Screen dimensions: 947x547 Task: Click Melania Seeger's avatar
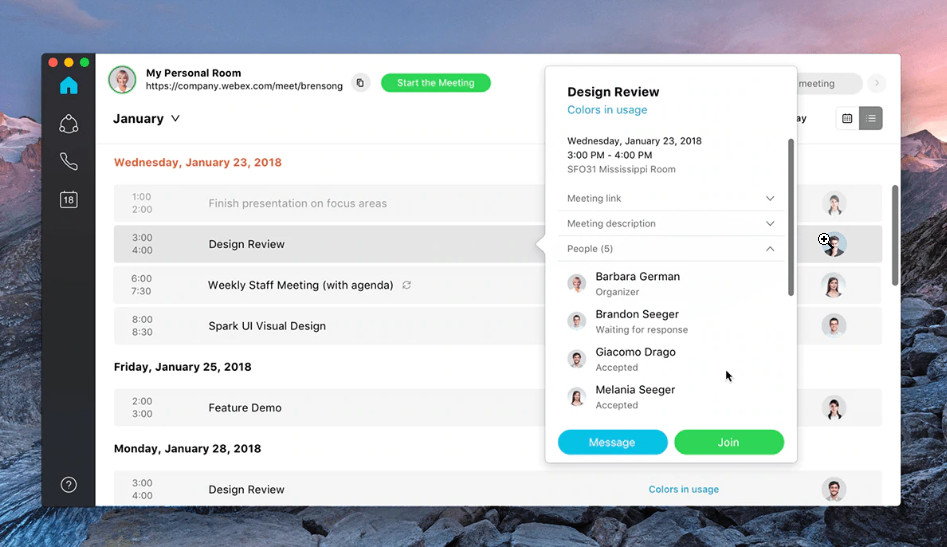pos(577,397)
